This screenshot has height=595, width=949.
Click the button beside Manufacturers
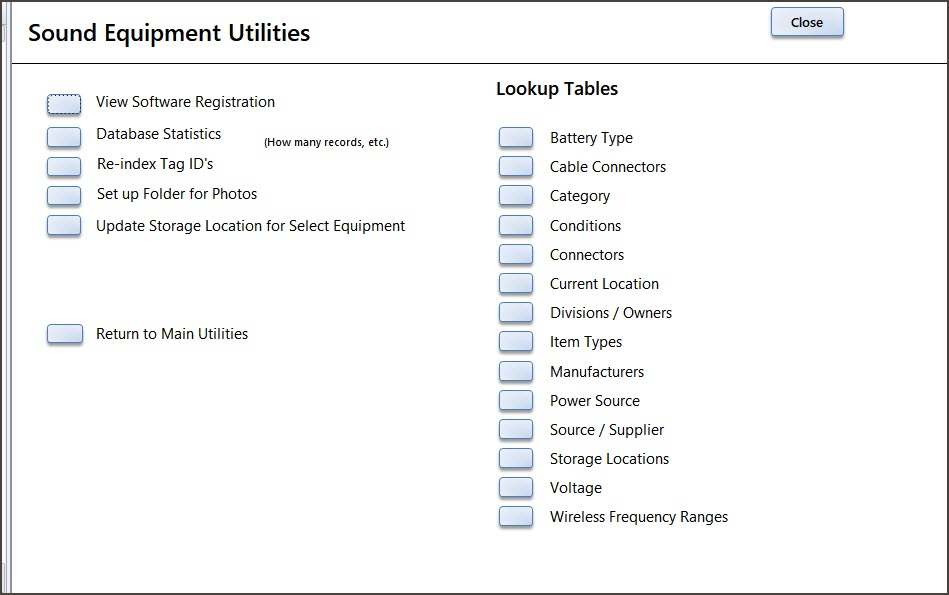516,371
